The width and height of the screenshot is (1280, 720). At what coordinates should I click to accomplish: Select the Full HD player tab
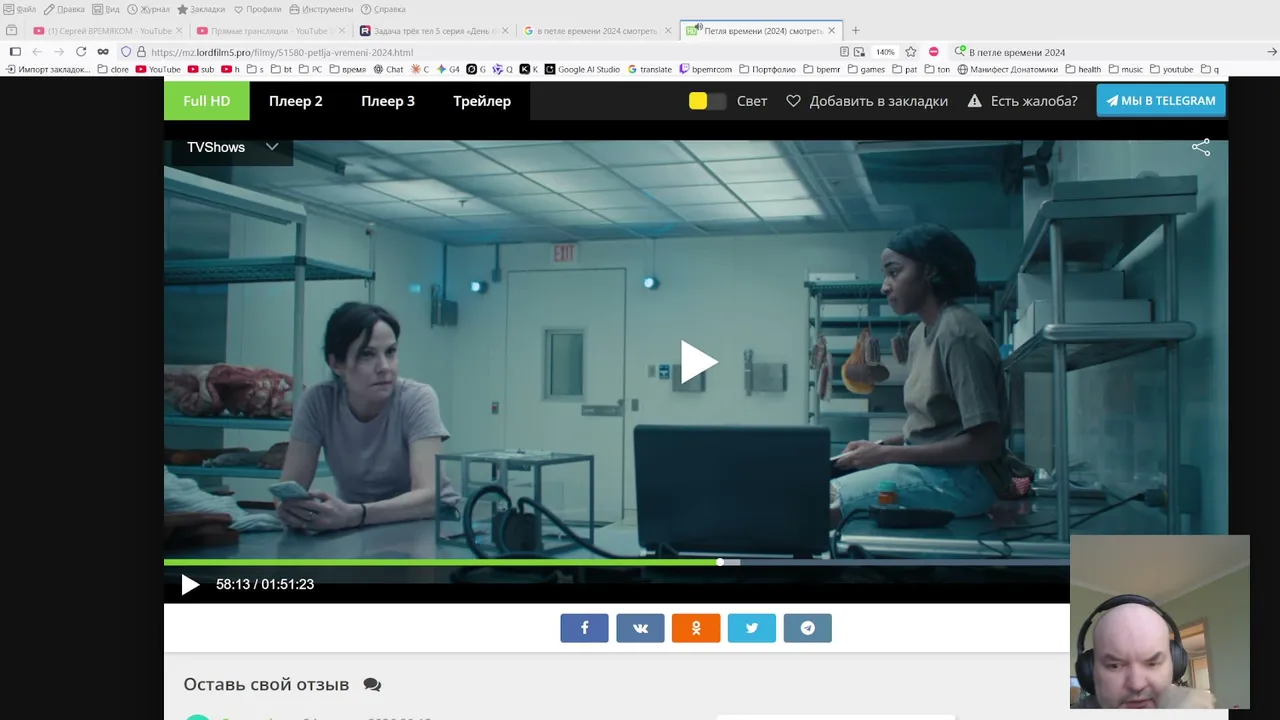point(207,101)
